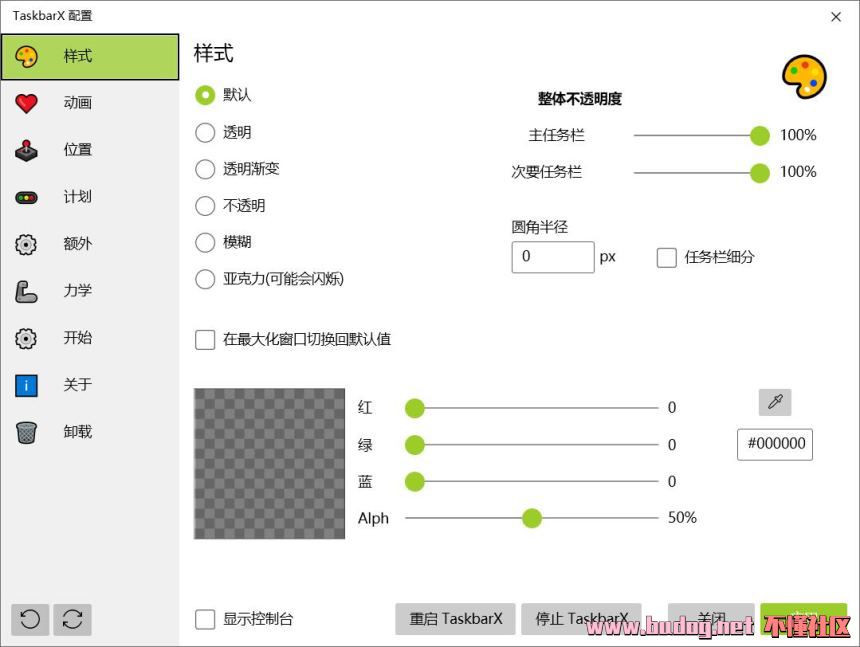860x647 pixels.
Task: Click the 整体不透明度 heading text
Action: tap(580, 99)
